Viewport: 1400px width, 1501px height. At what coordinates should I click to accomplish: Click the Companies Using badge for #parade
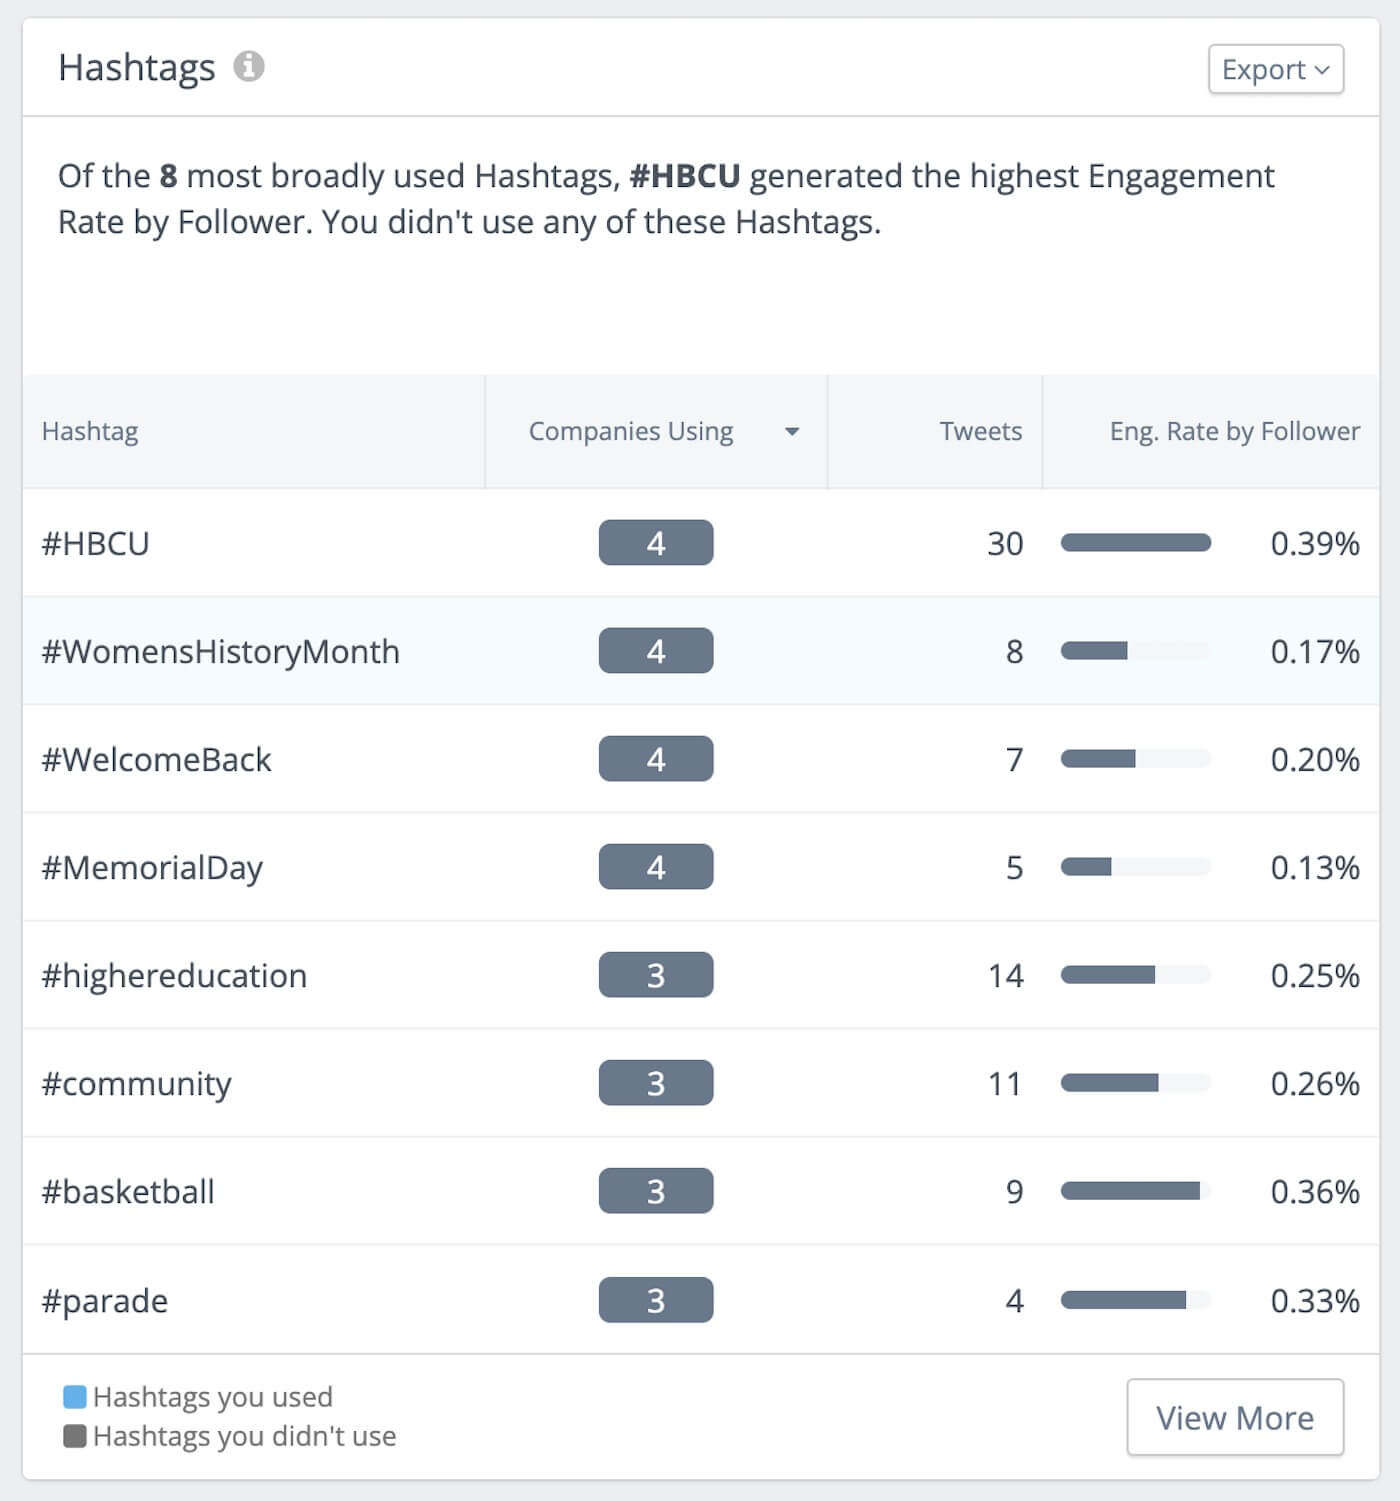coord(655,1300)
